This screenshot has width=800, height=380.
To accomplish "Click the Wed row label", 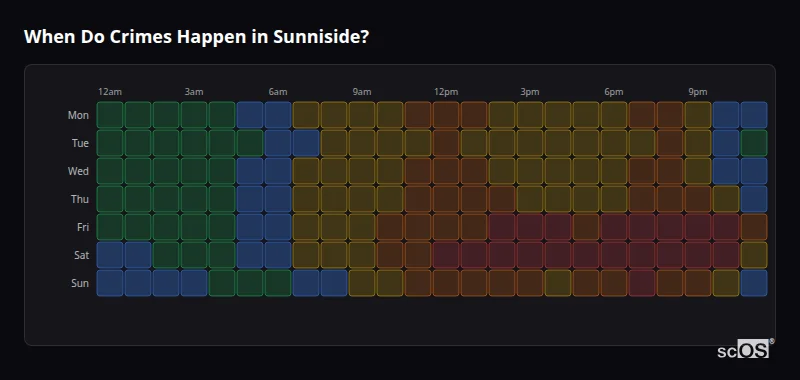I will tap(78, 171).
